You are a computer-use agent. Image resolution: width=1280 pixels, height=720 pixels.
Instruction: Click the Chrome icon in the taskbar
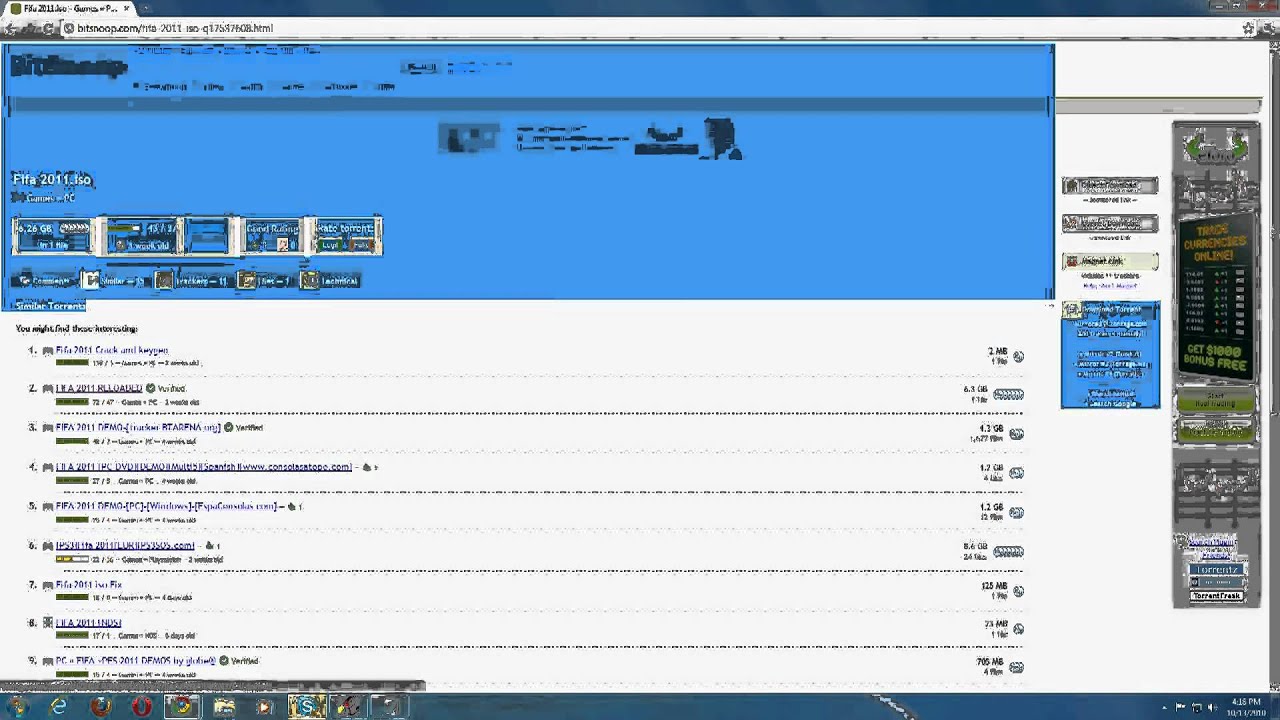pyautogui.click(x=182, y=707)
